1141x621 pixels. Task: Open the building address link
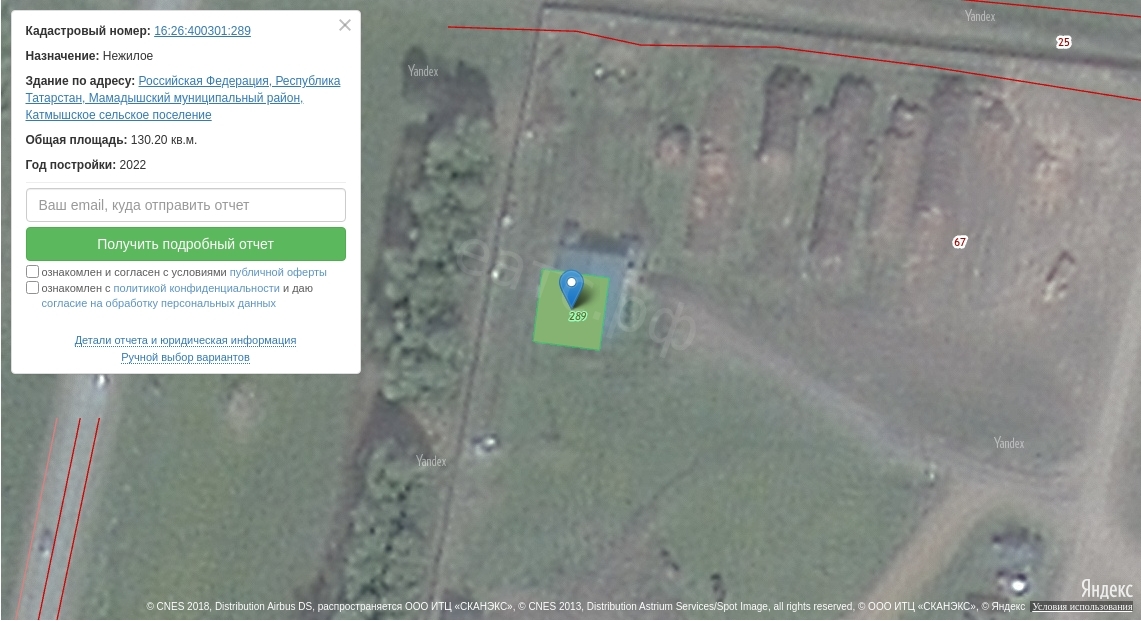pos(183,98)
